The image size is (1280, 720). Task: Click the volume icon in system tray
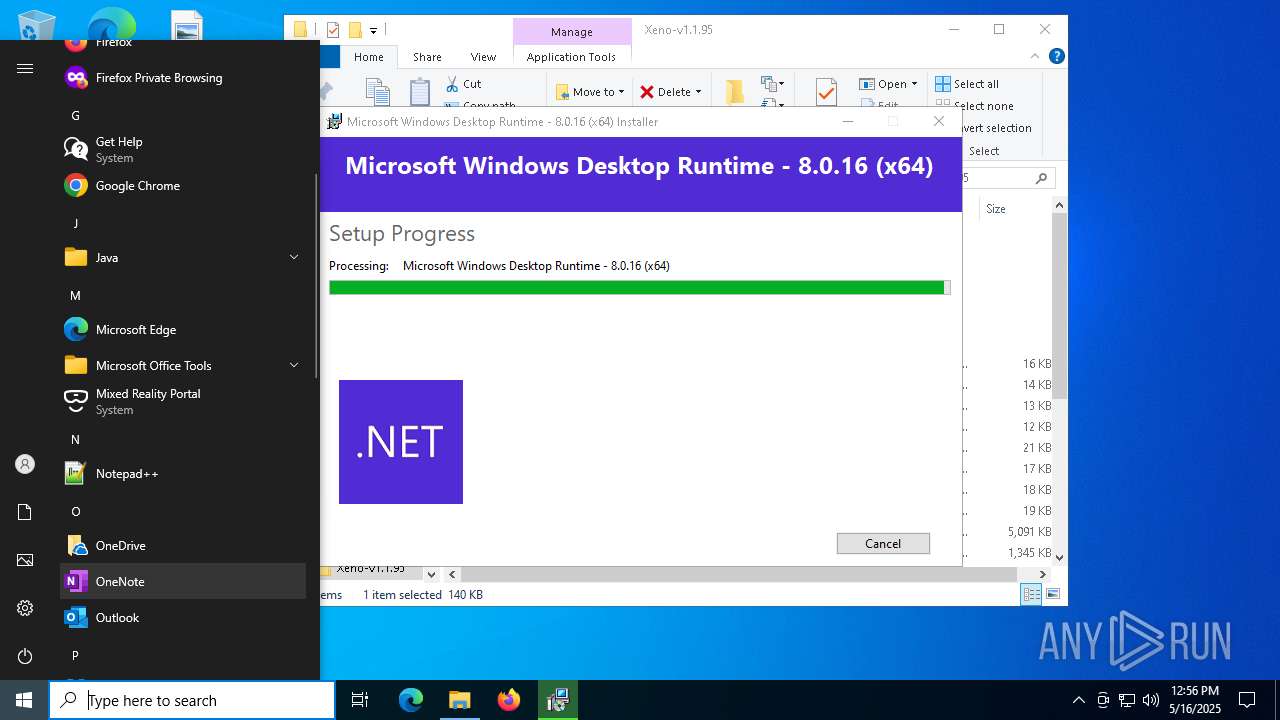tap(1151, 700)
